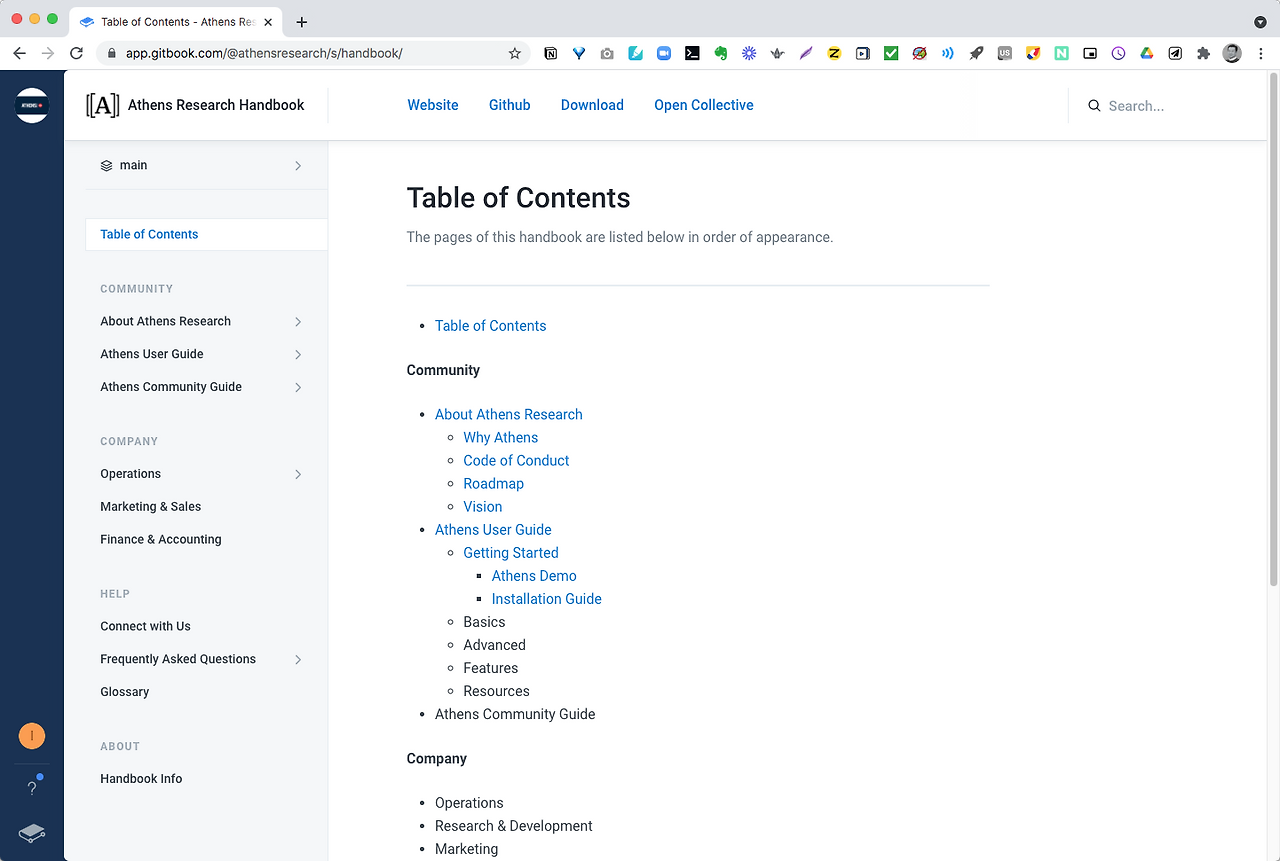This screenshot has height=861, width=1280.
Task: Open the Google Drive extension
Action: coord(1147,53)
